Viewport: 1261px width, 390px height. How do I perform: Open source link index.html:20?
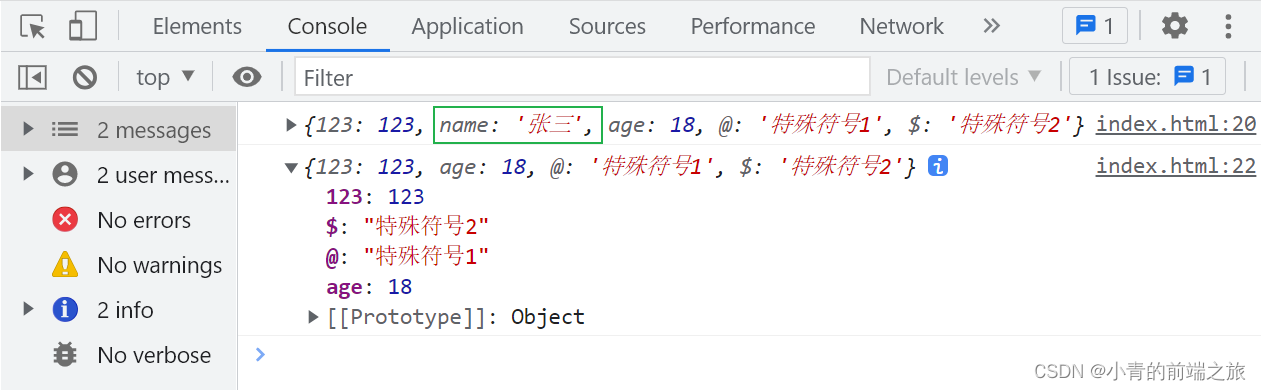coord(1176,124)
